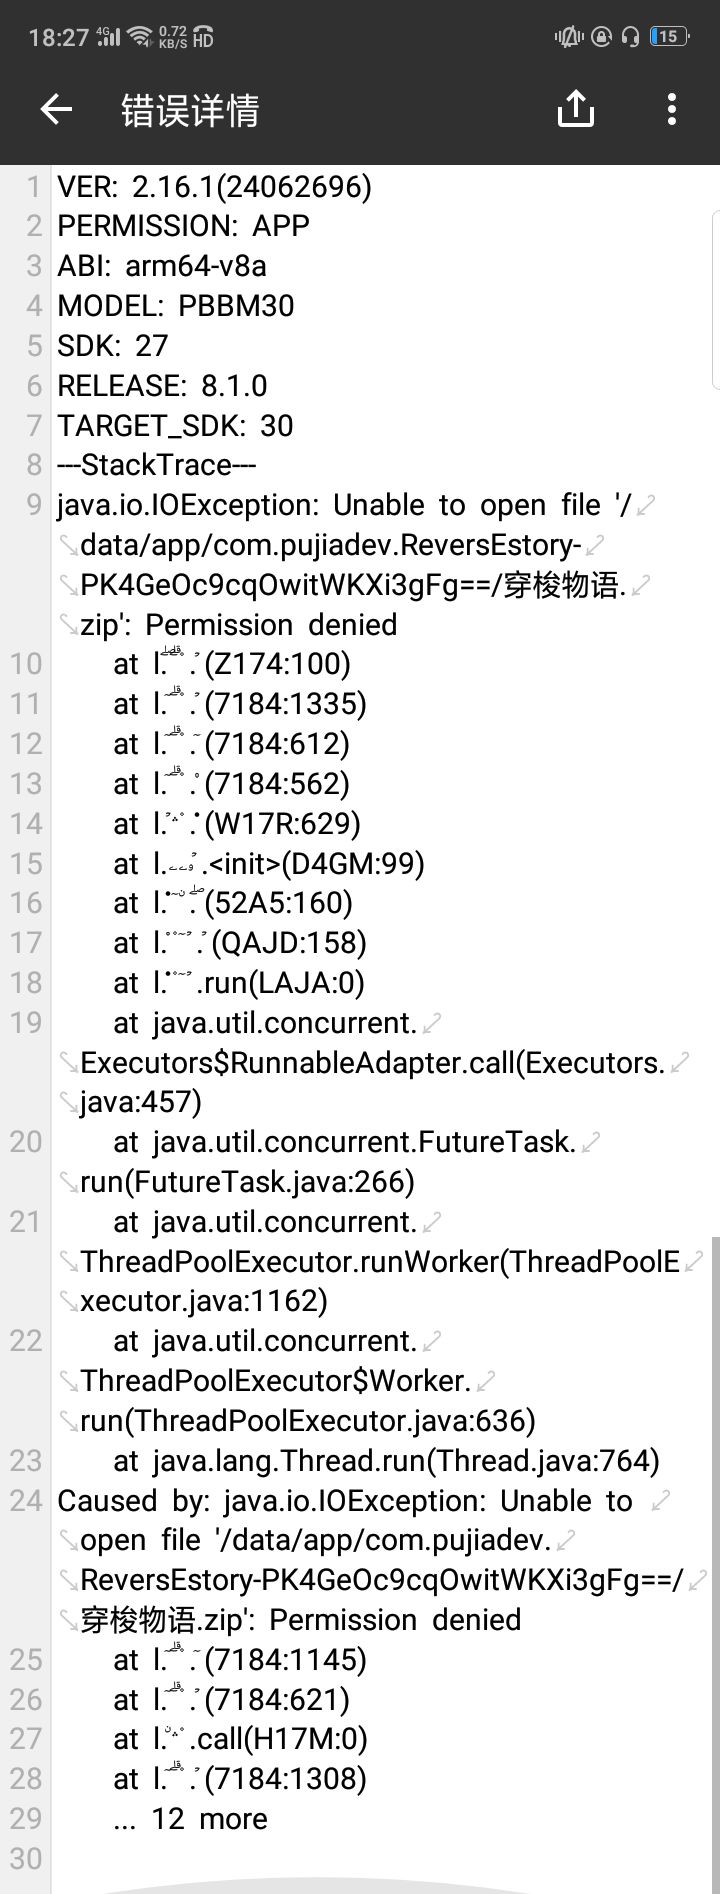Screen dimensions: 720x1894
Task: Select line number 9 in the gutter
Action: (34, 505)
